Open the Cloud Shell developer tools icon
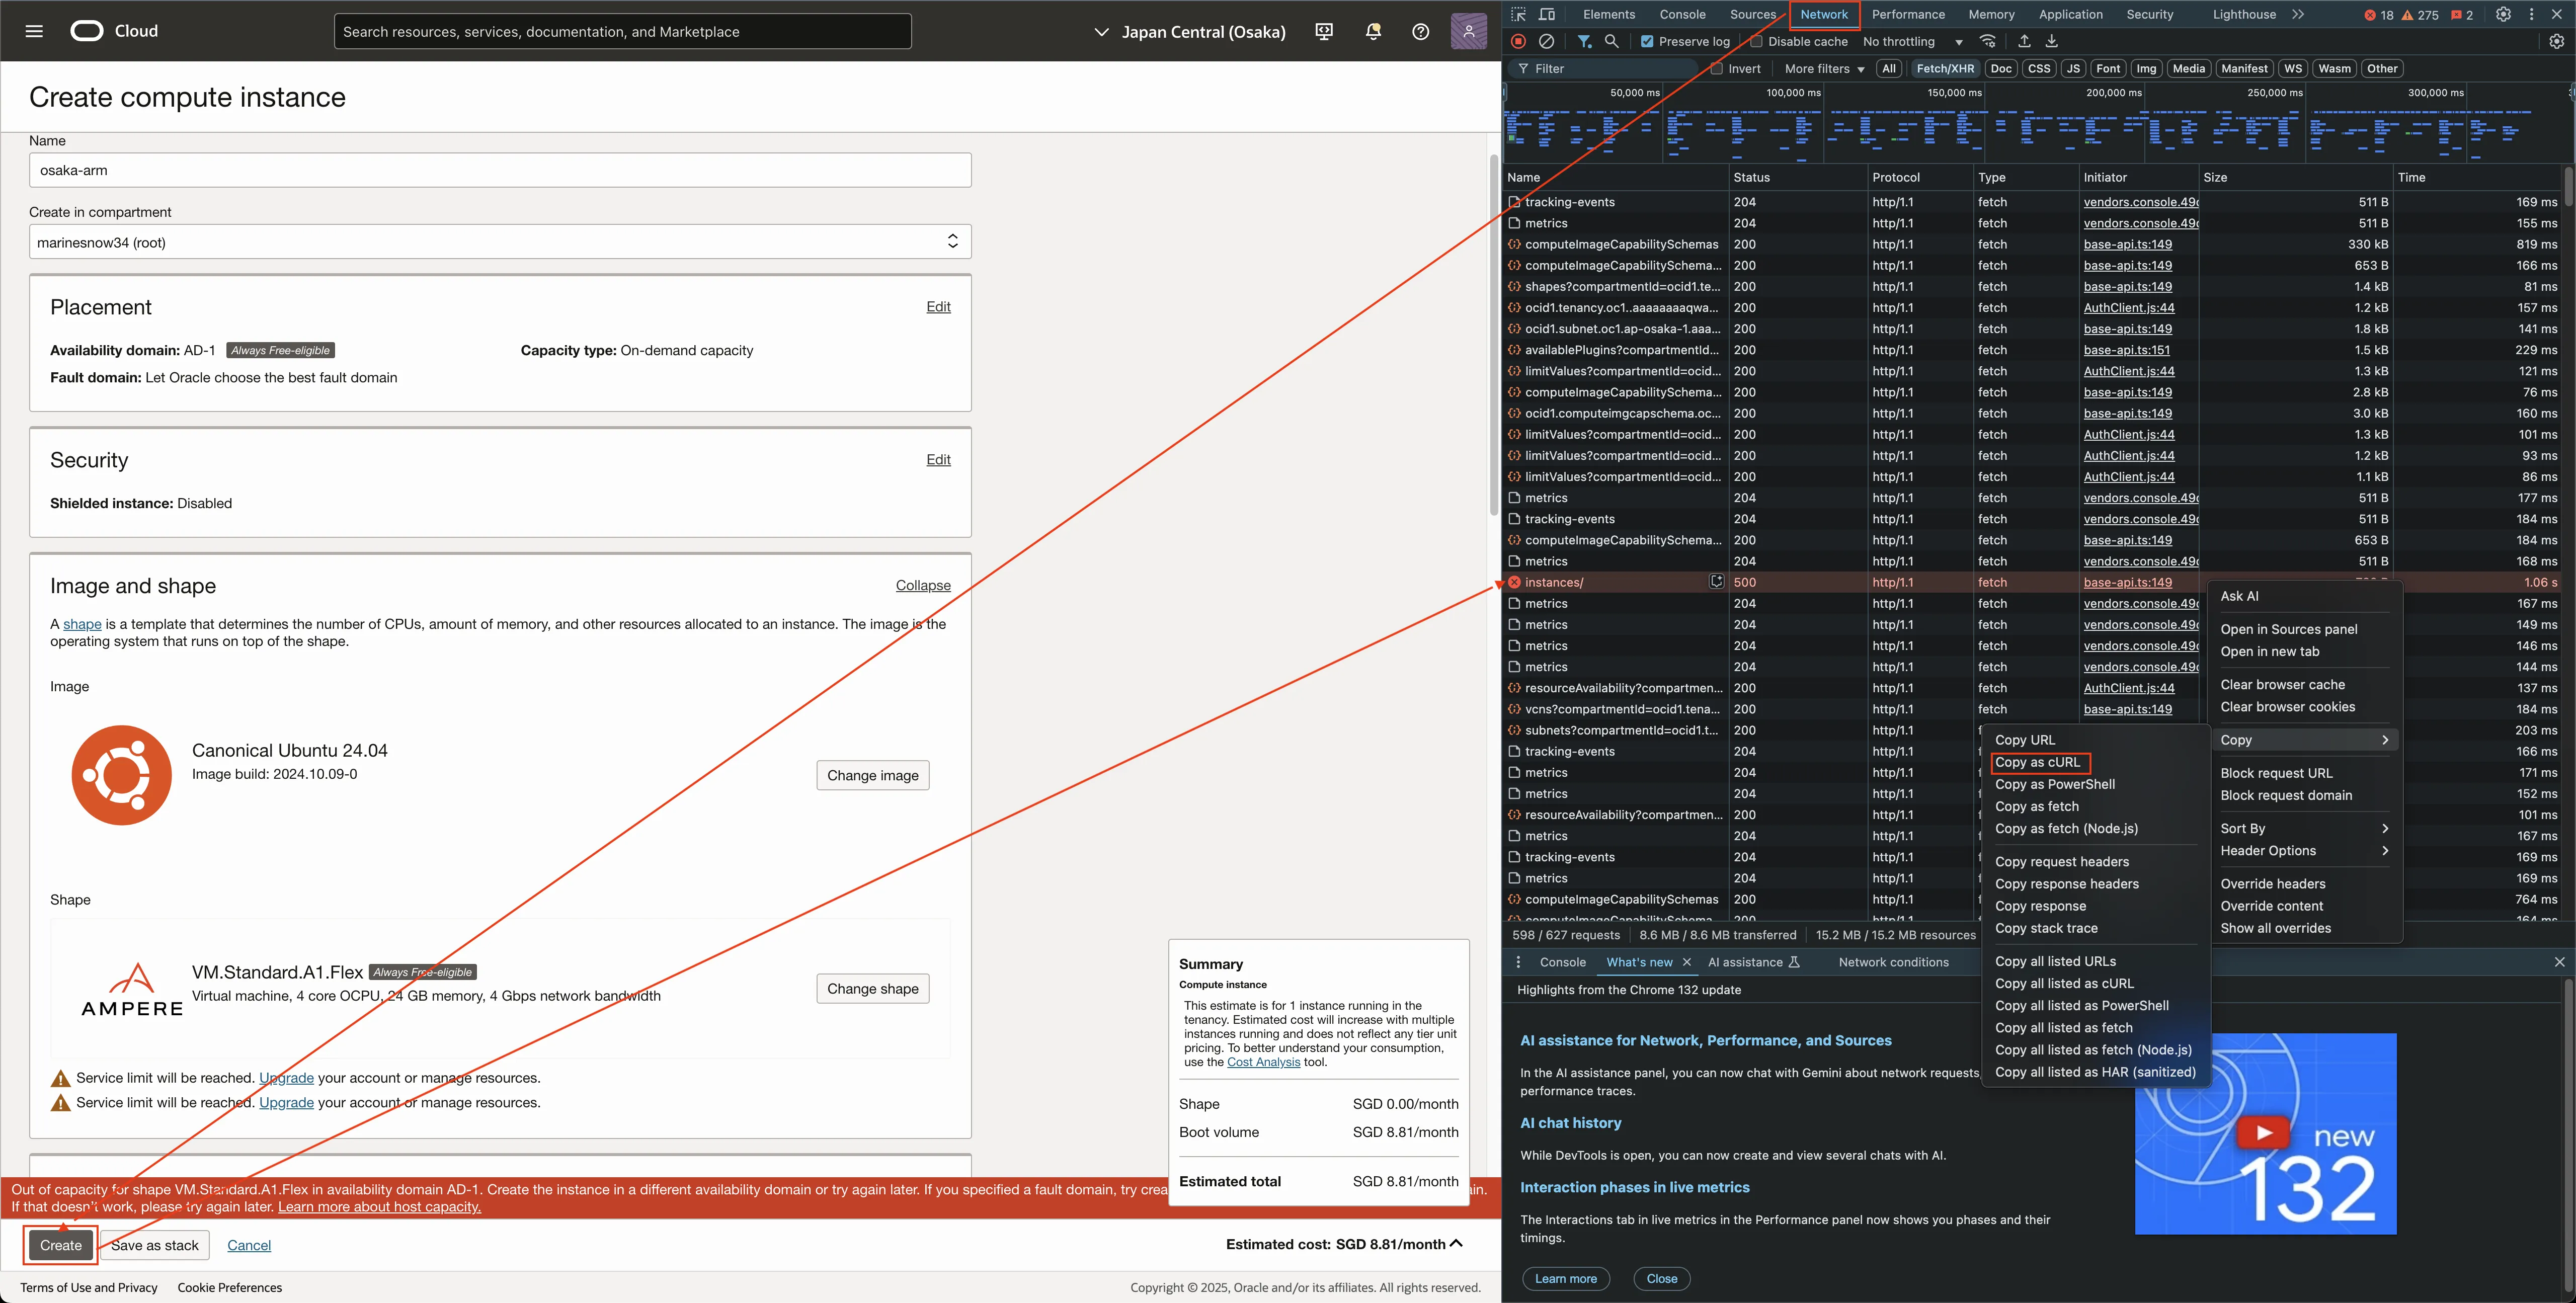 [x=1324, y=31]
